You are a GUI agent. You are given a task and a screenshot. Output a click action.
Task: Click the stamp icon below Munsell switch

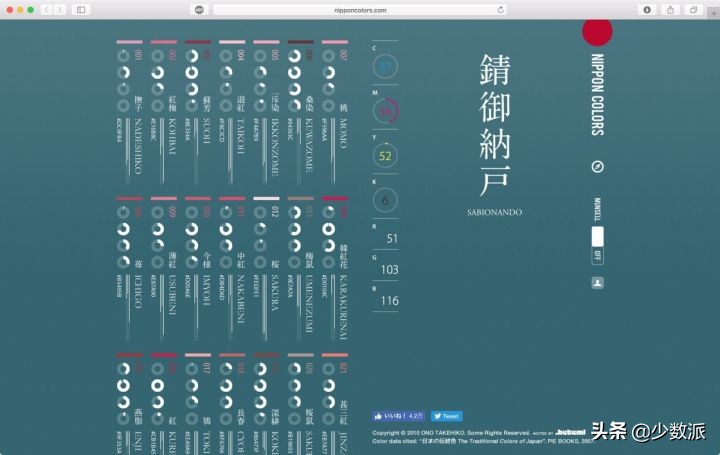(x=597, y=283)
